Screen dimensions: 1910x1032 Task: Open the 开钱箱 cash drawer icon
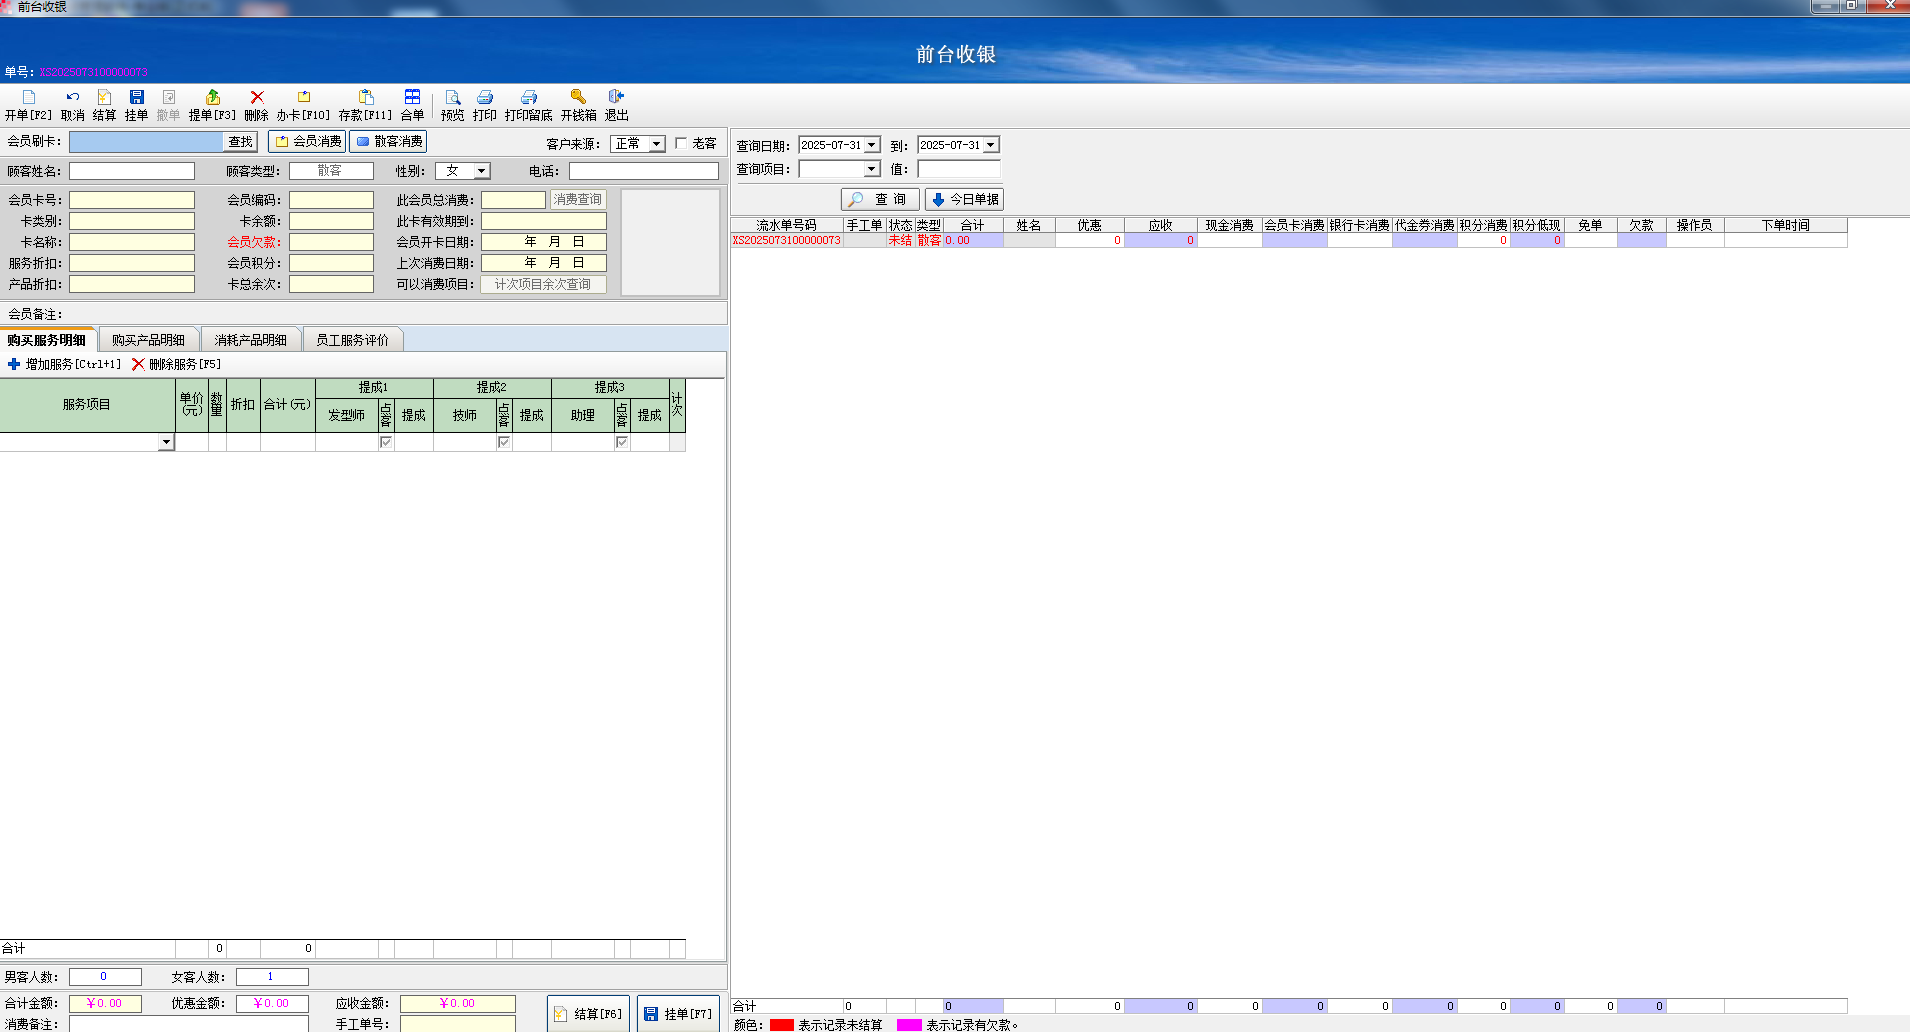click(x=578, y=98)
